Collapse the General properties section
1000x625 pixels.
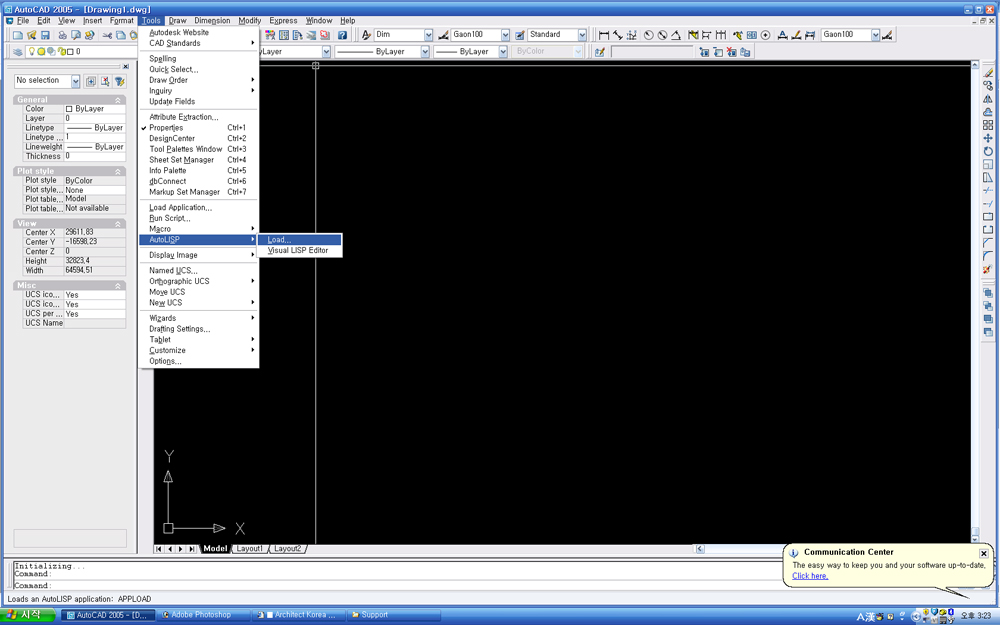coord(118,100)
